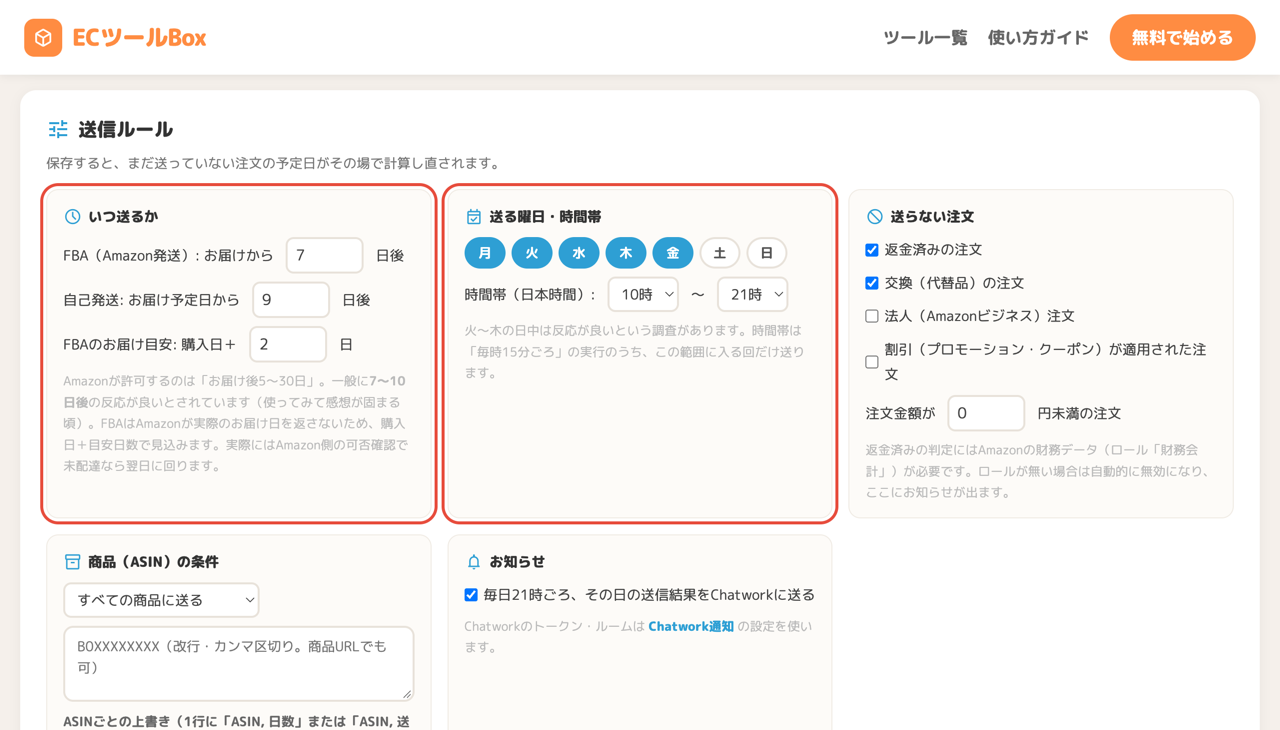Follow the Chatwork通知 link
This screenshot has width=1280, height=730.
[691, 627]
